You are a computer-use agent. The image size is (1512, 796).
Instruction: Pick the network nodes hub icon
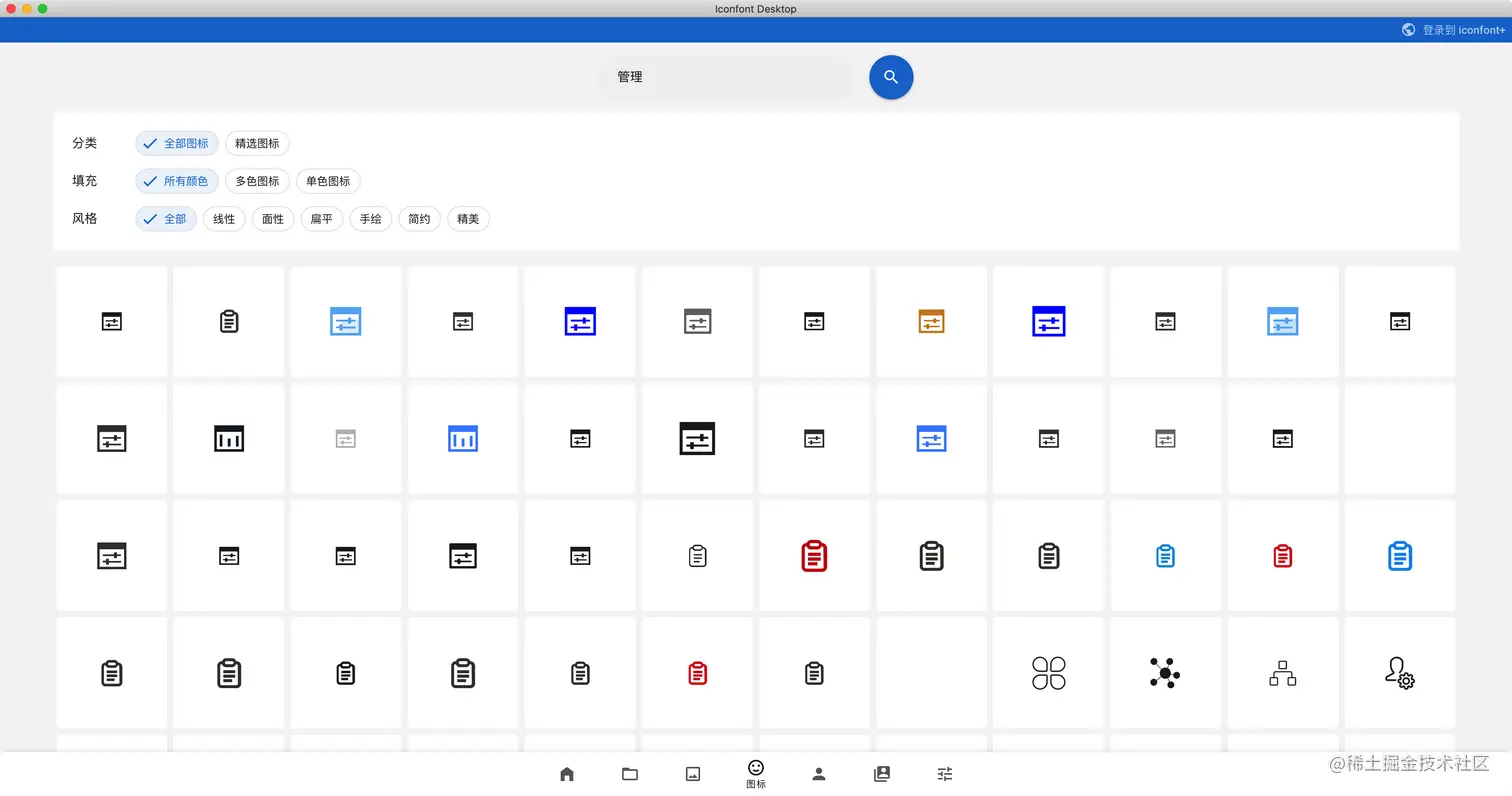pos(1165,673)
